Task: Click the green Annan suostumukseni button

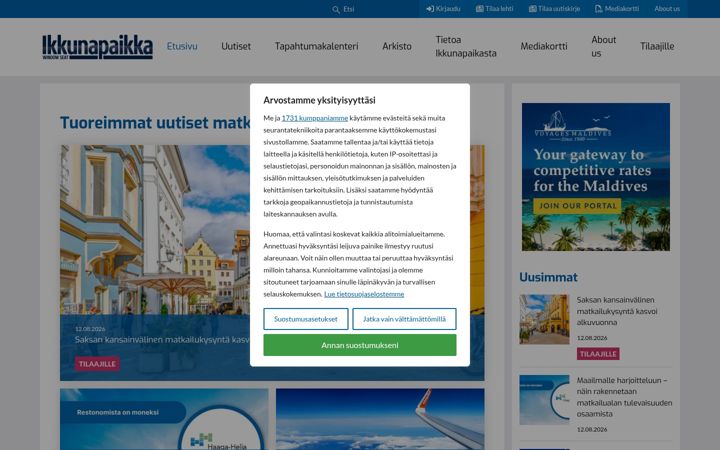Action: click(x=360, y=345)
